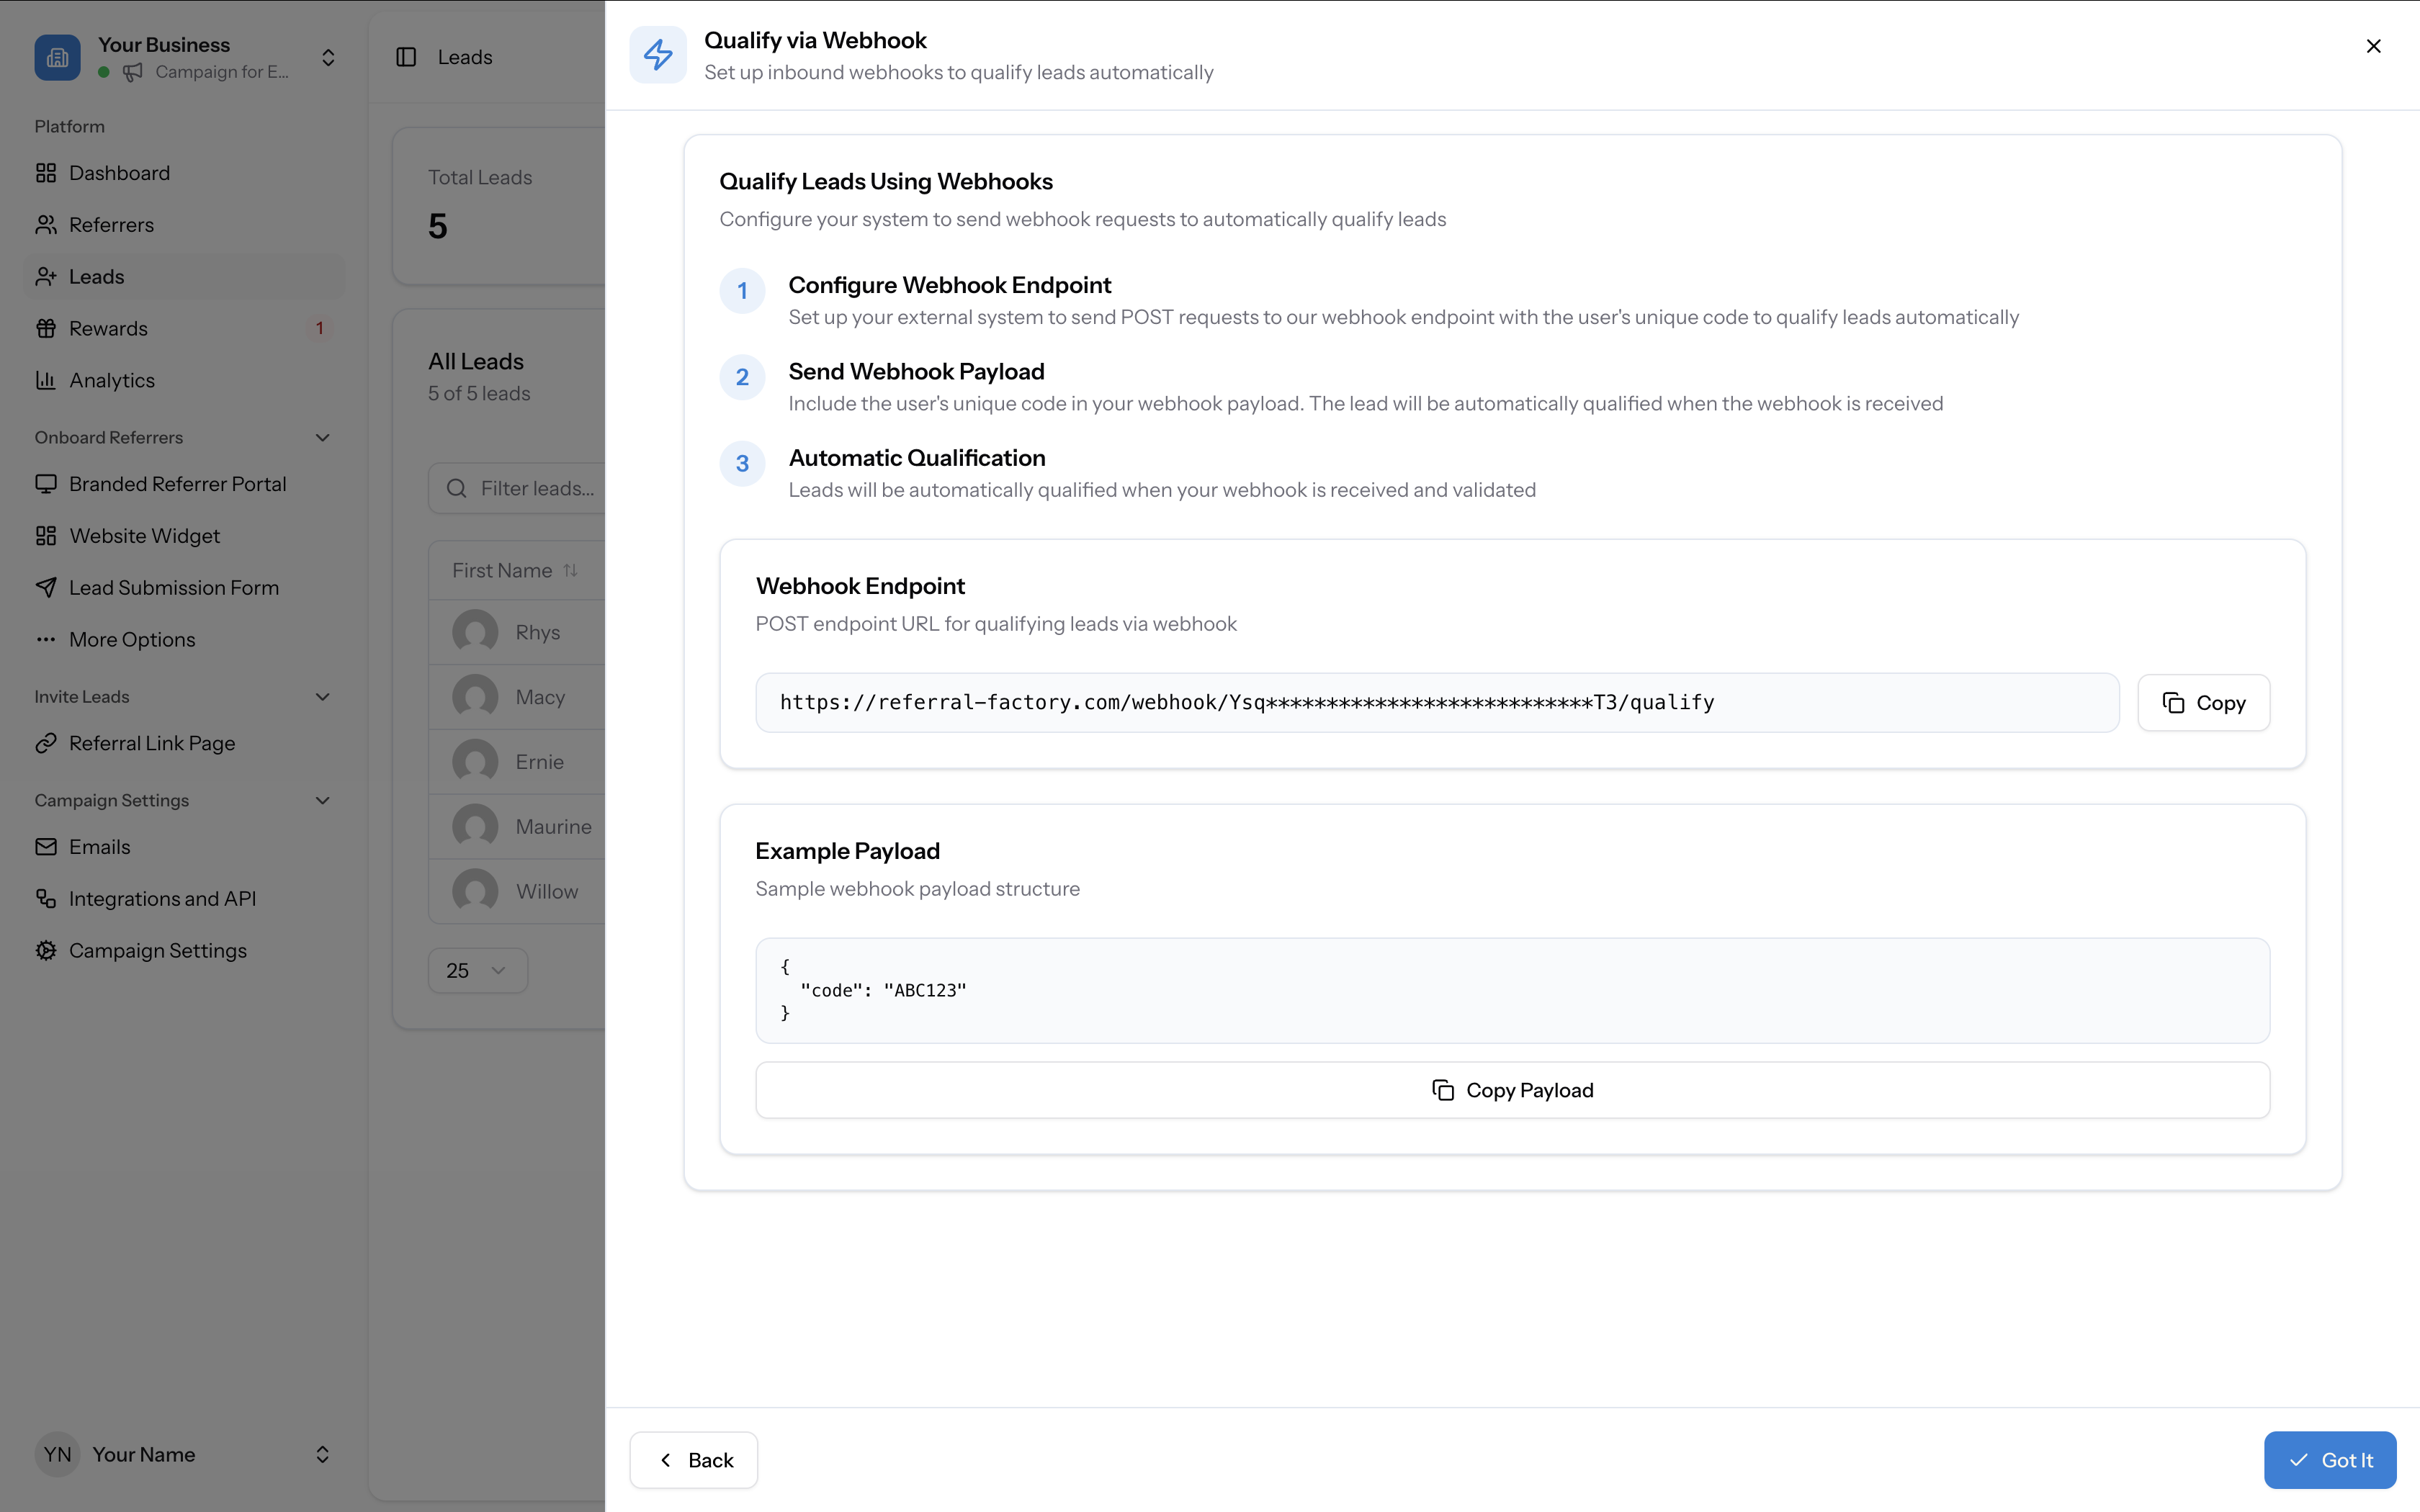Click the Copy Payload button
This screenshot has width=2420, height=1512.
point(1512,1089)
